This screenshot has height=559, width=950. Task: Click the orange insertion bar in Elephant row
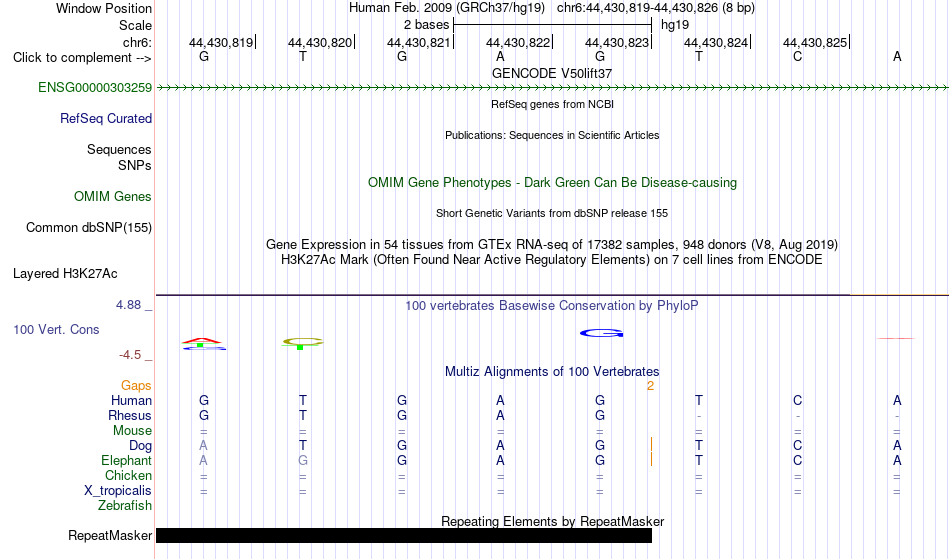[651, 459]
